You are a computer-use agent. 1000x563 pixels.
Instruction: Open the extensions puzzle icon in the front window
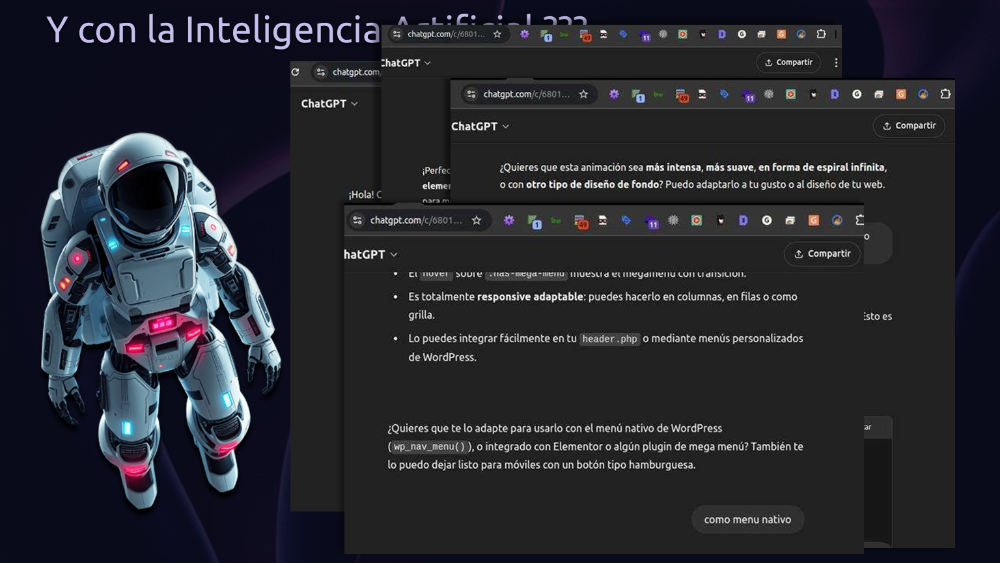pyautogui.click(x=859, y=220)
